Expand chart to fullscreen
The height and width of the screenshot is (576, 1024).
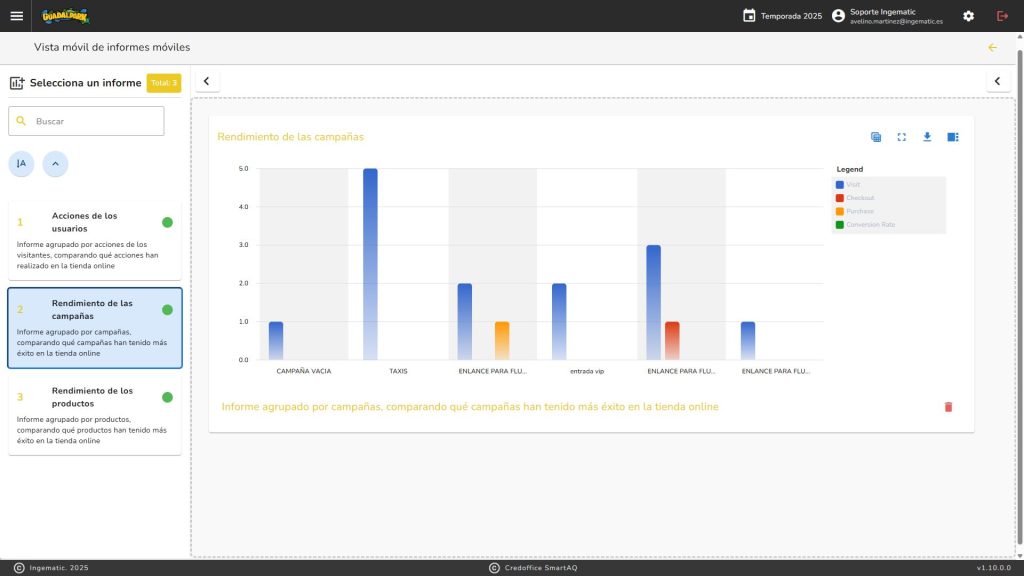click(901, 137)
